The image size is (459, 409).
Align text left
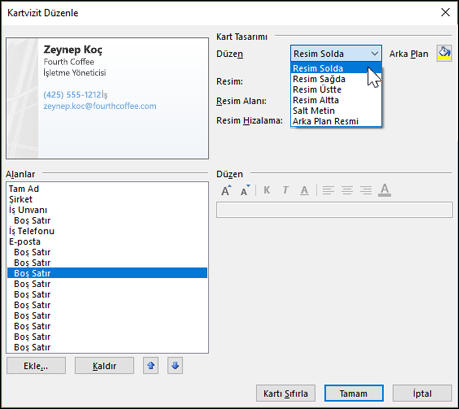point(328,190)
